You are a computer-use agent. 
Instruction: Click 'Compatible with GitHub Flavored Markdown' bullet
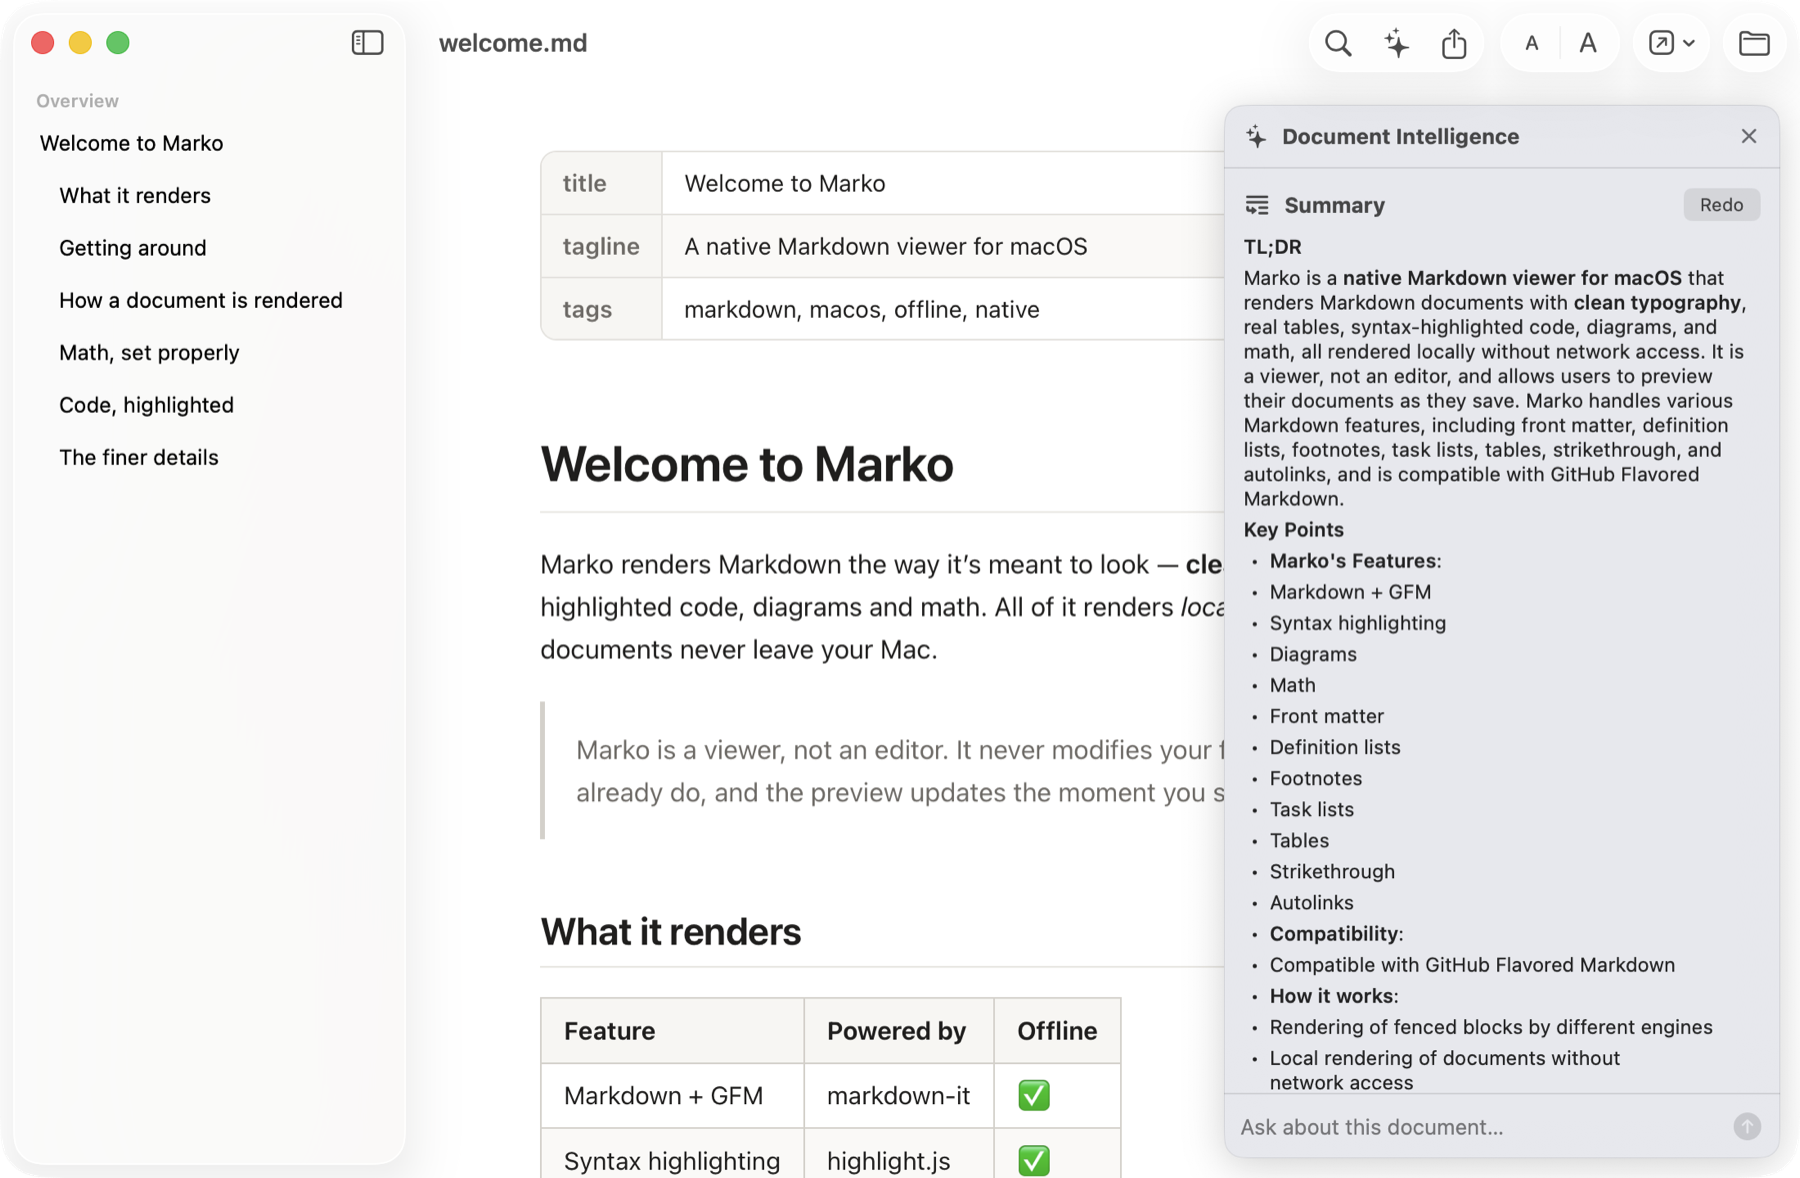click(x=1472, y=965)
